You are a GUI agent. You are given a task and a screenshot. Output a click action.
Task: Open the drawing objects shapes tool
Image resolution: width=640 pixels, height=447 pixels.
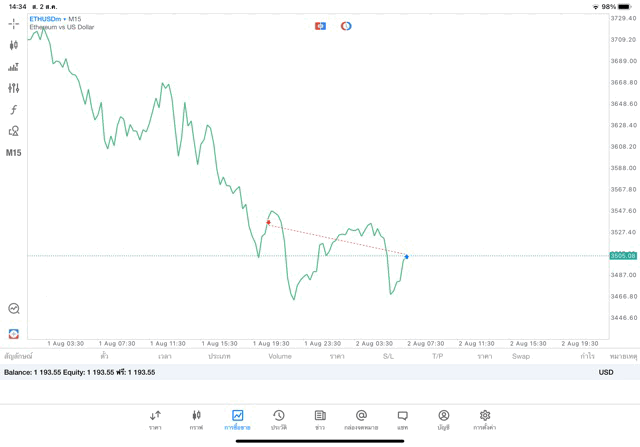(x=13, y=131)
